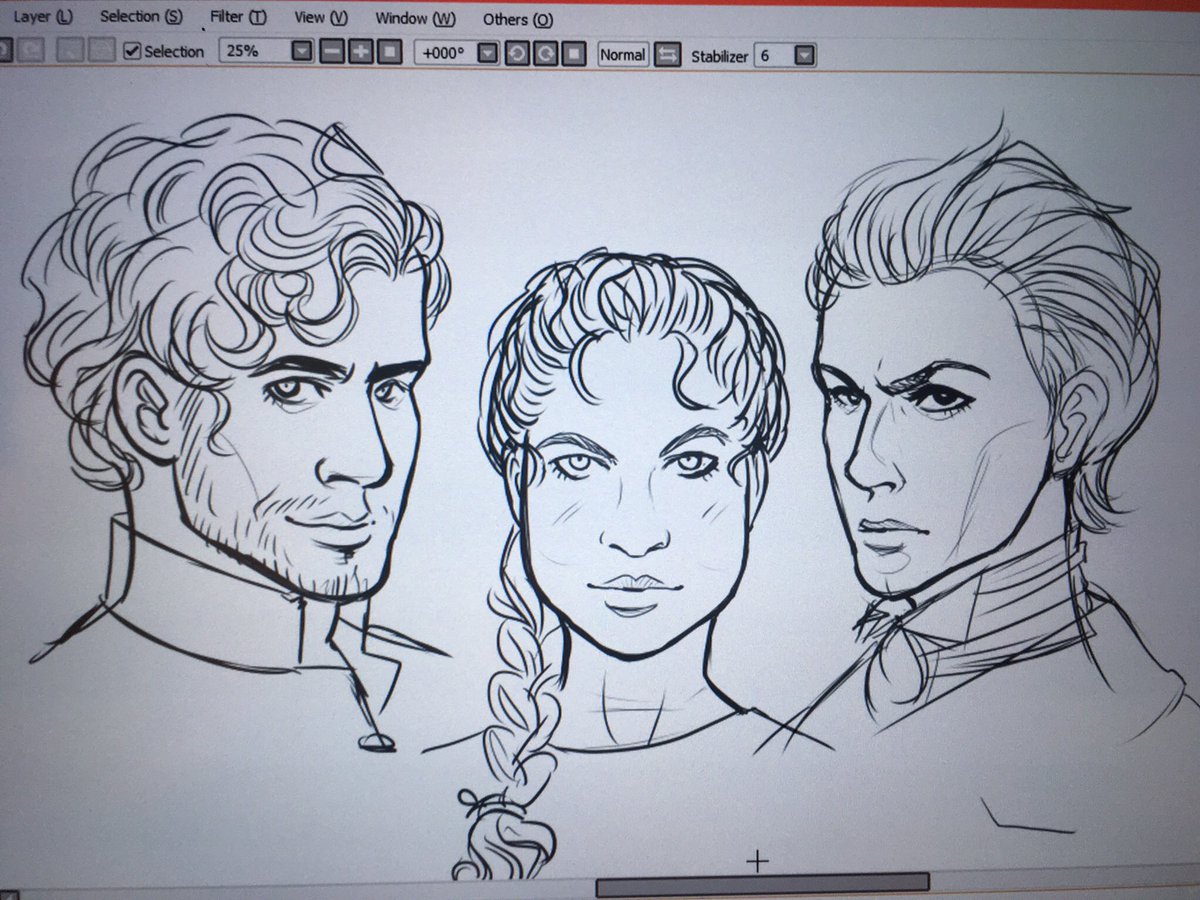Click the reset zoom square icon
Viewport: 1200px width, 900px height.
pyautogui.click(x=390, y=52)
